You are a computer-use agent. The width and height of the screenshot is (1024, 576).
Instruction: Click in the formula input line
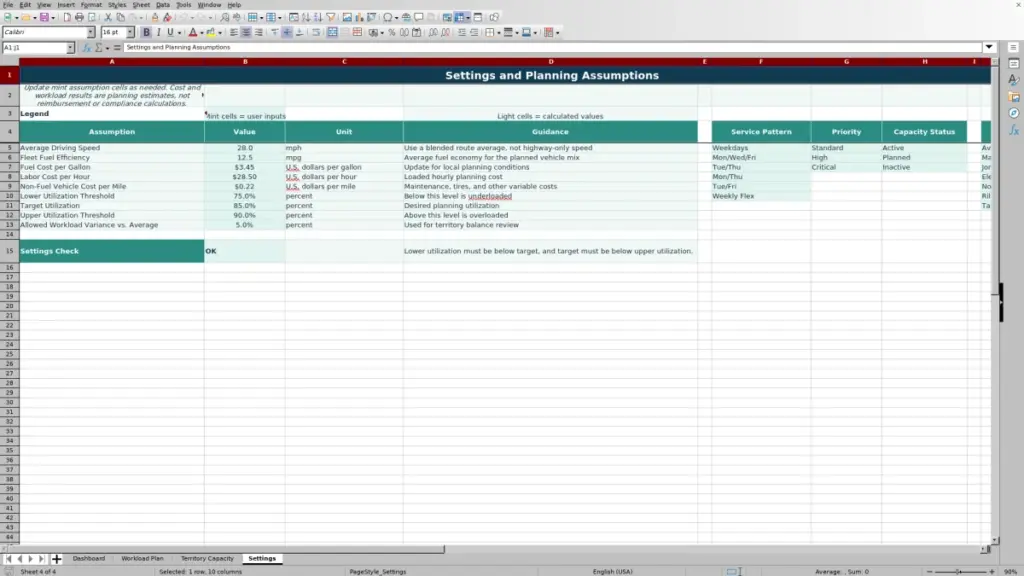click(x=552, y=47)
